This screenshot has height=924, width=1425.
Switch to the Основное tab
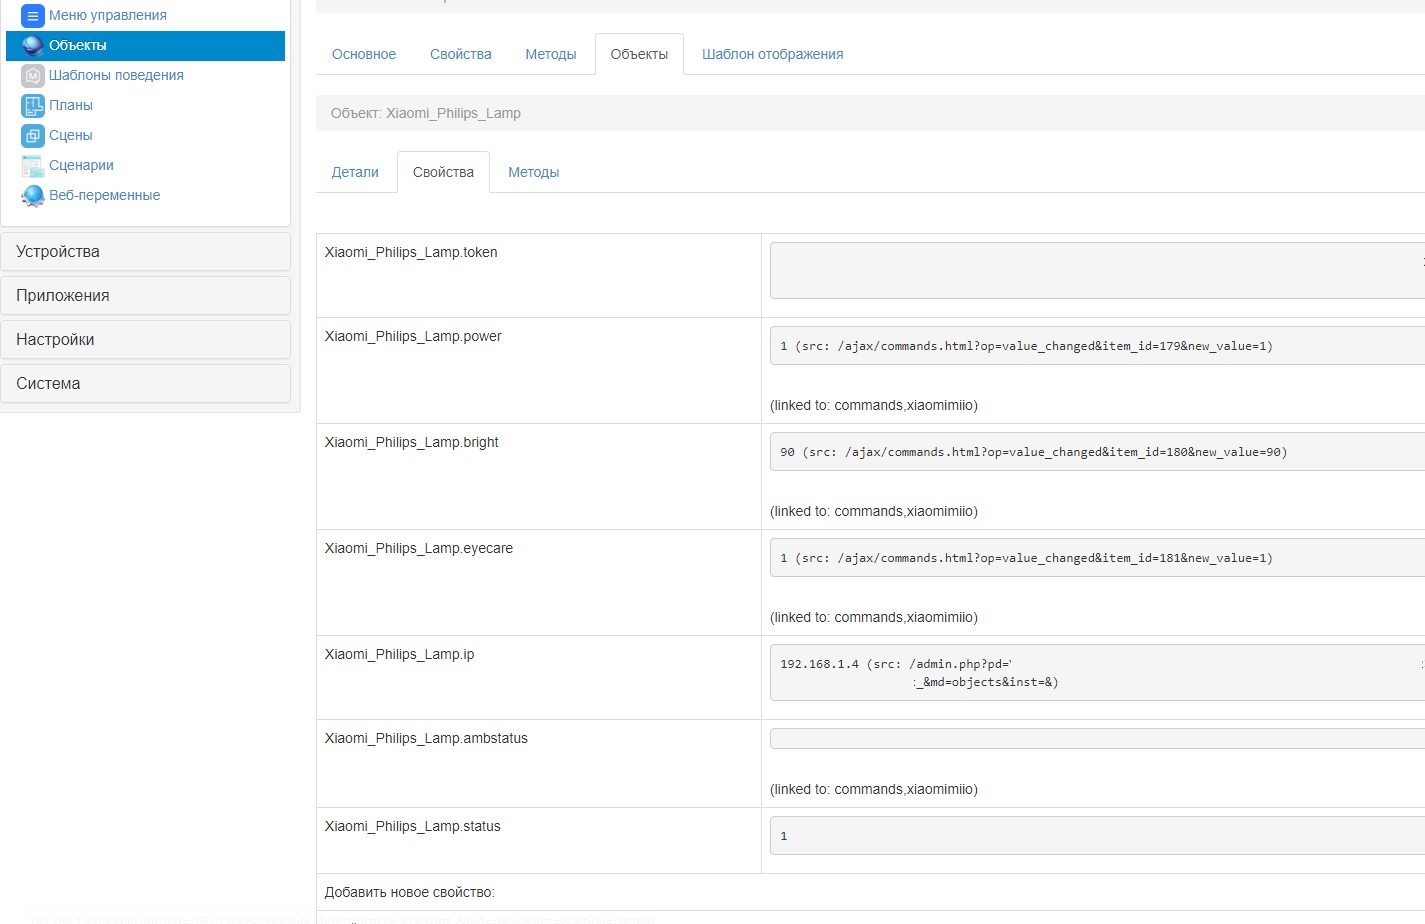(x=364, y=54)
